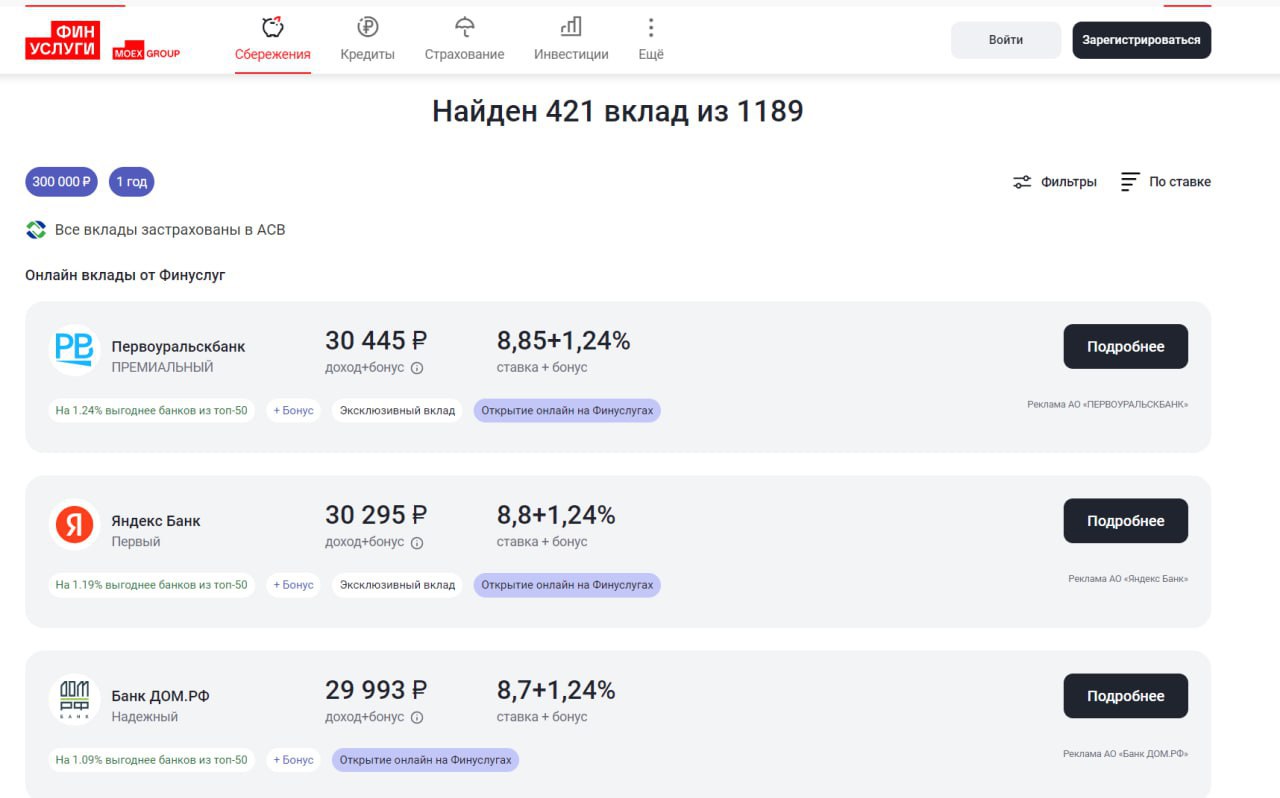Click the 8,8+1,24% rate
The height and width of the screenshot is (798, 1280).
(x=556, y=515)
